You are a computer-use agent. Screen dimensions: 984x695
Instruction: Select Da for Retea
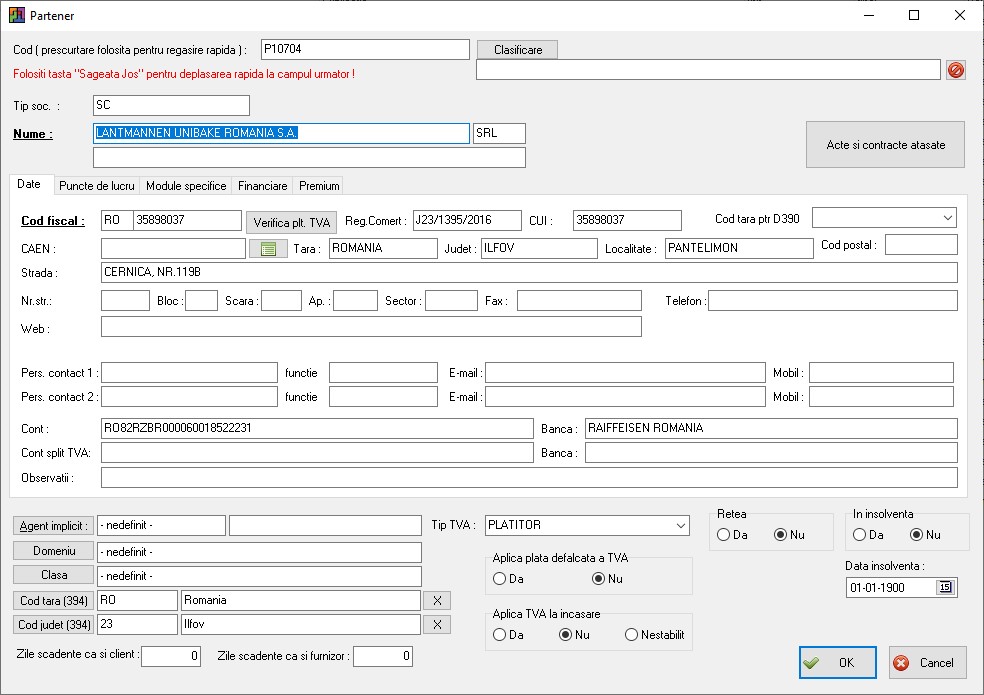pos(723,535)
